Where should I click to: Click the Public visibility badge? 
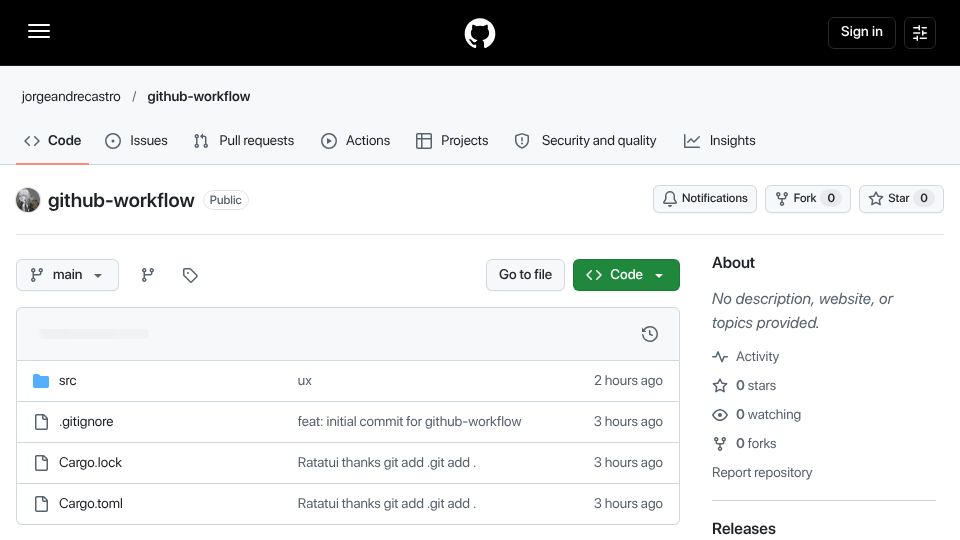[225, 200]
